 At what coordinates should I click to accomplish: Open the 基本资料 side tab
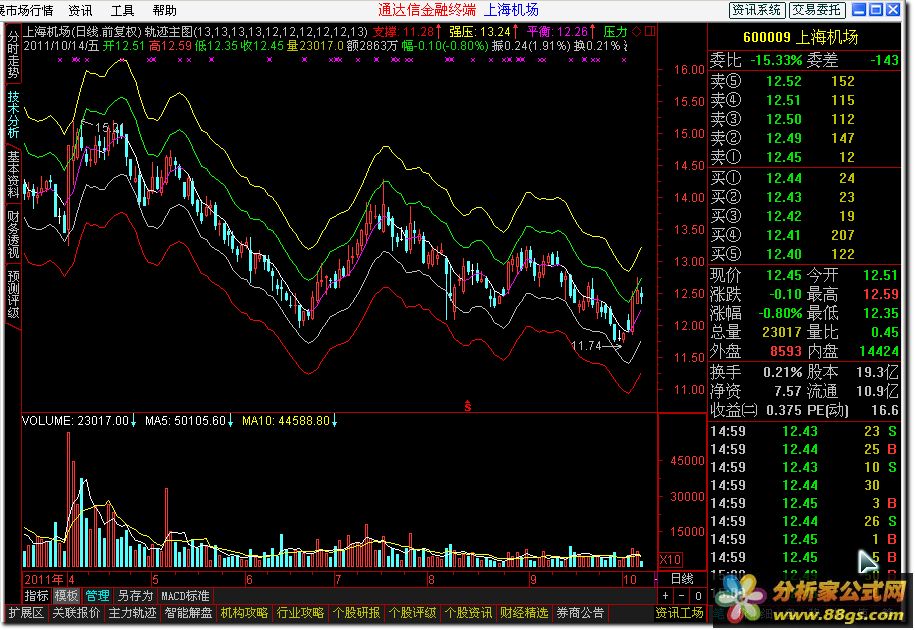tap(13, 174)
